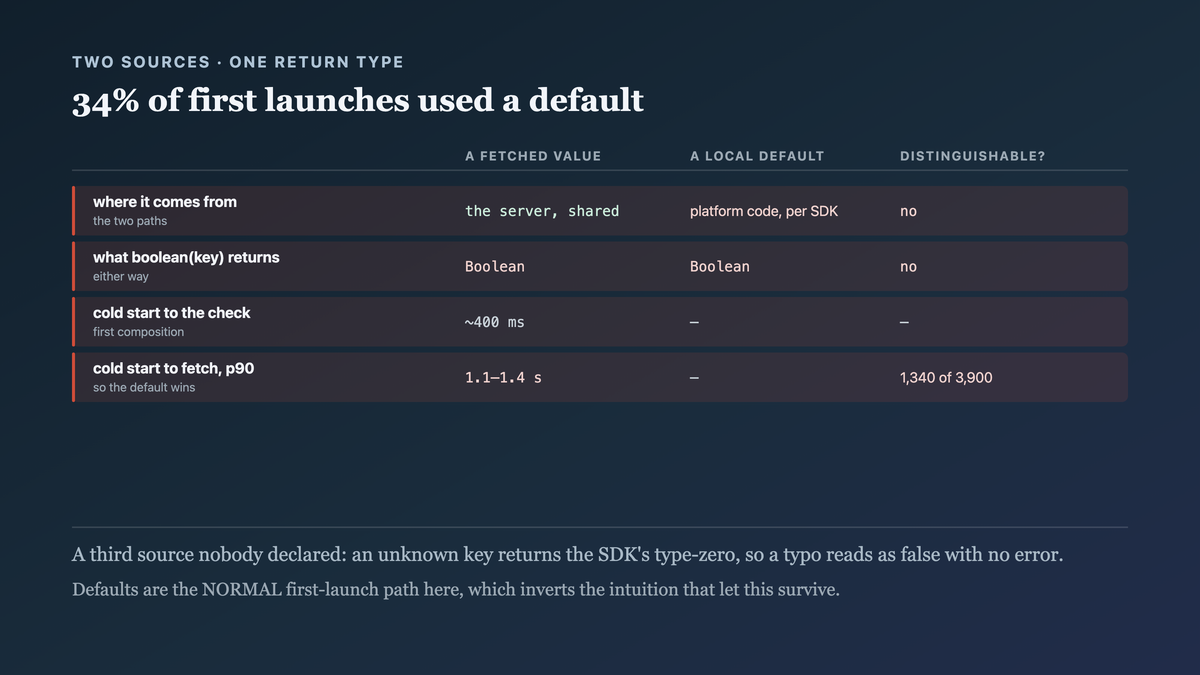Click the subtitle 'the two paths'
The image size is (1200, 675).
(130, 221)
